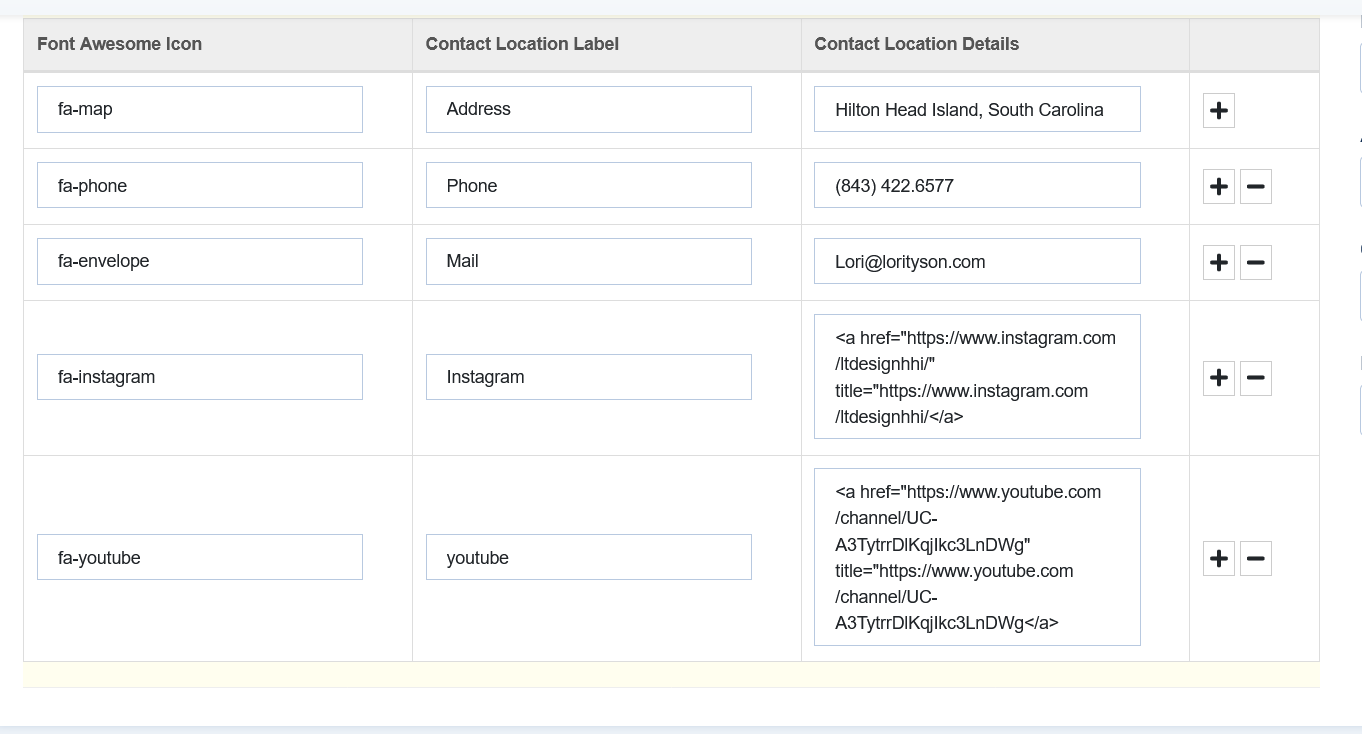
Task: Click the Instagram link HTML text area
Action: 976,377
